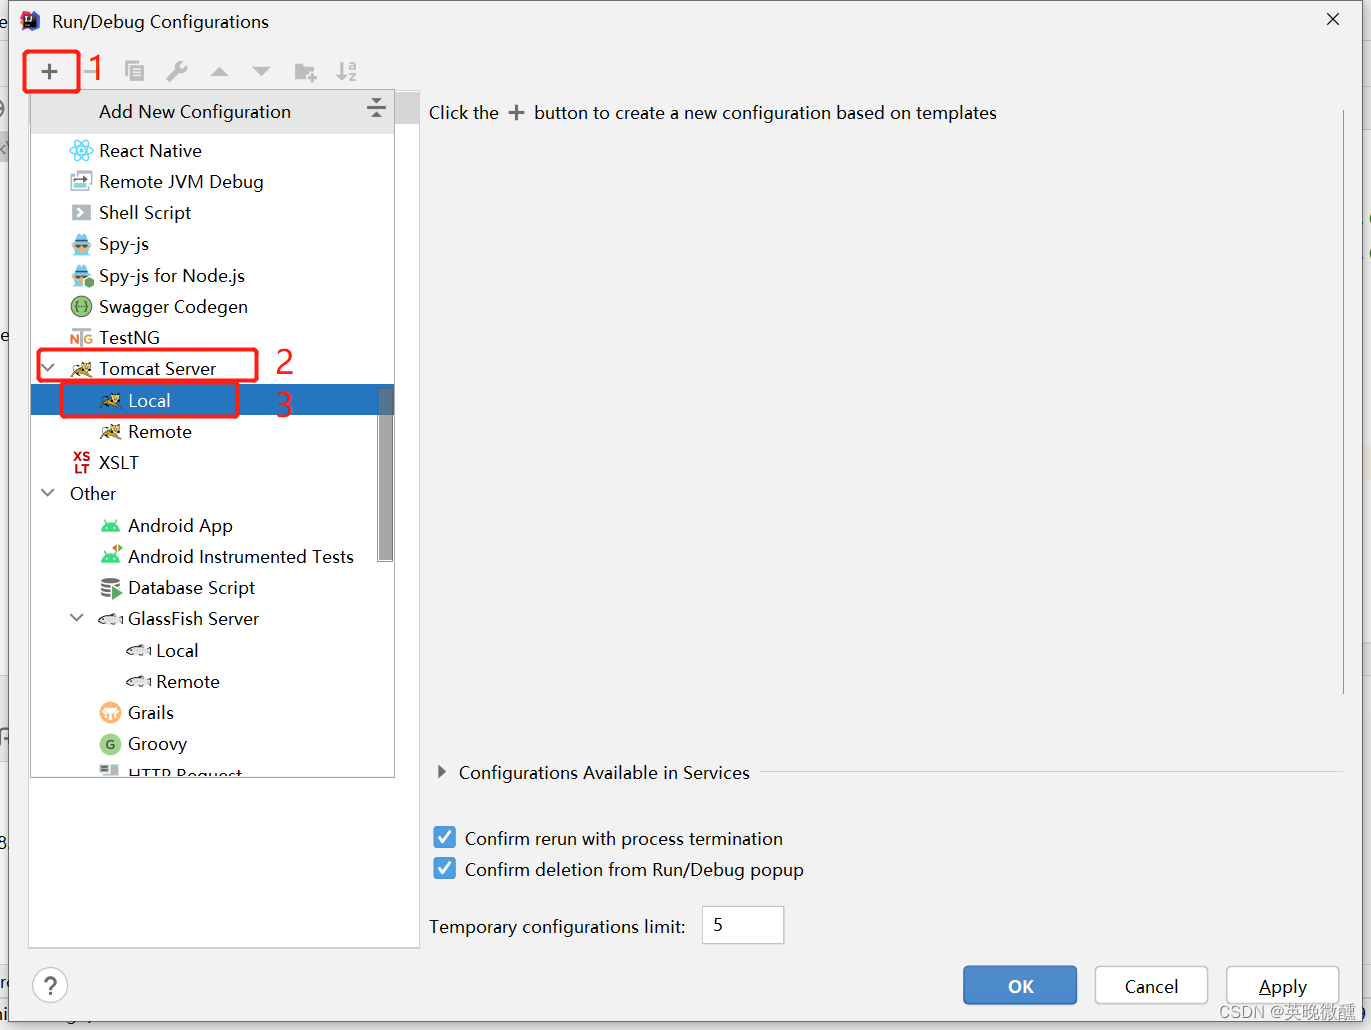Click the Apply button
The height and width of the screenshot is (1030, 1371).
(1282, 986)
